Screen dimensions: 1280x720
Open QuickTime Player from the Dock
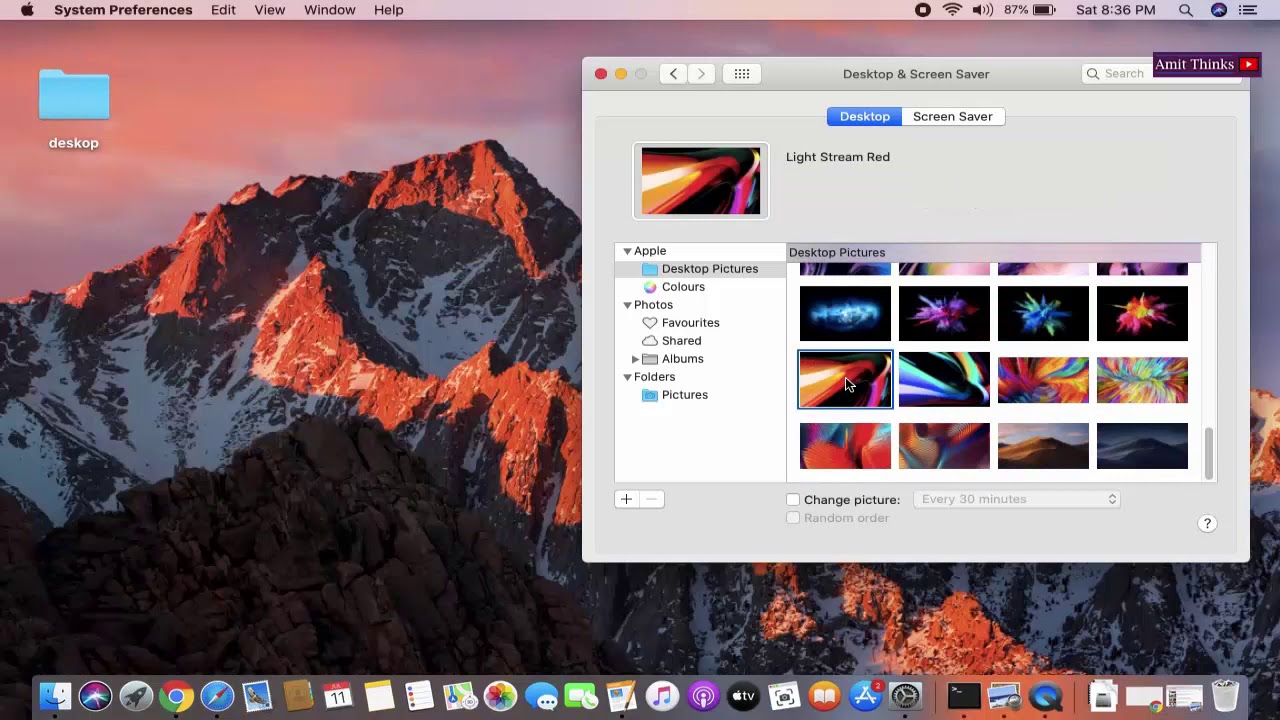point(1046,696)
